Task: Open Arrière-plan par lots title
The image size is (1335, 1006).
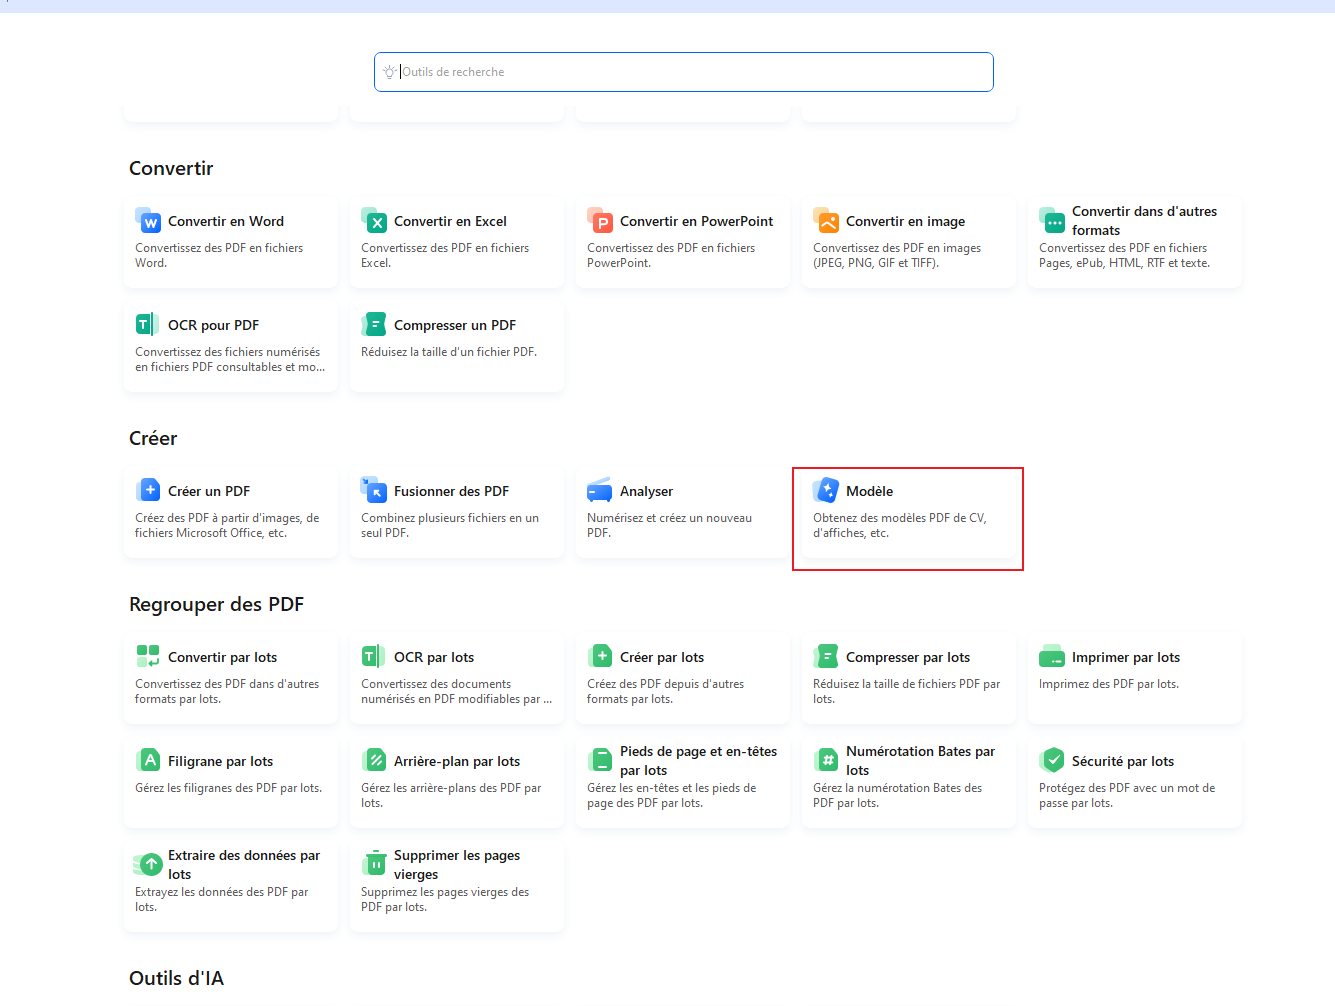Action: pyautogui.click(x=457, y=761)
